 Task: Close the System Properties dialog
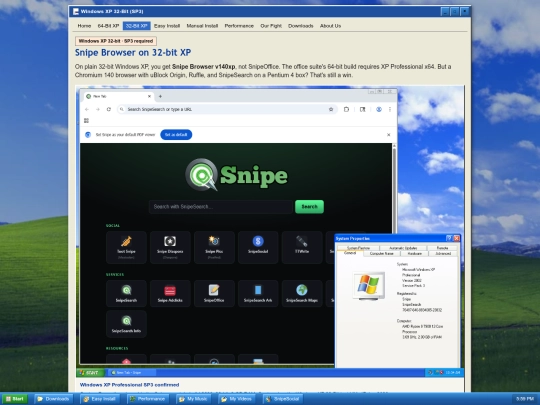click(456, 238)
